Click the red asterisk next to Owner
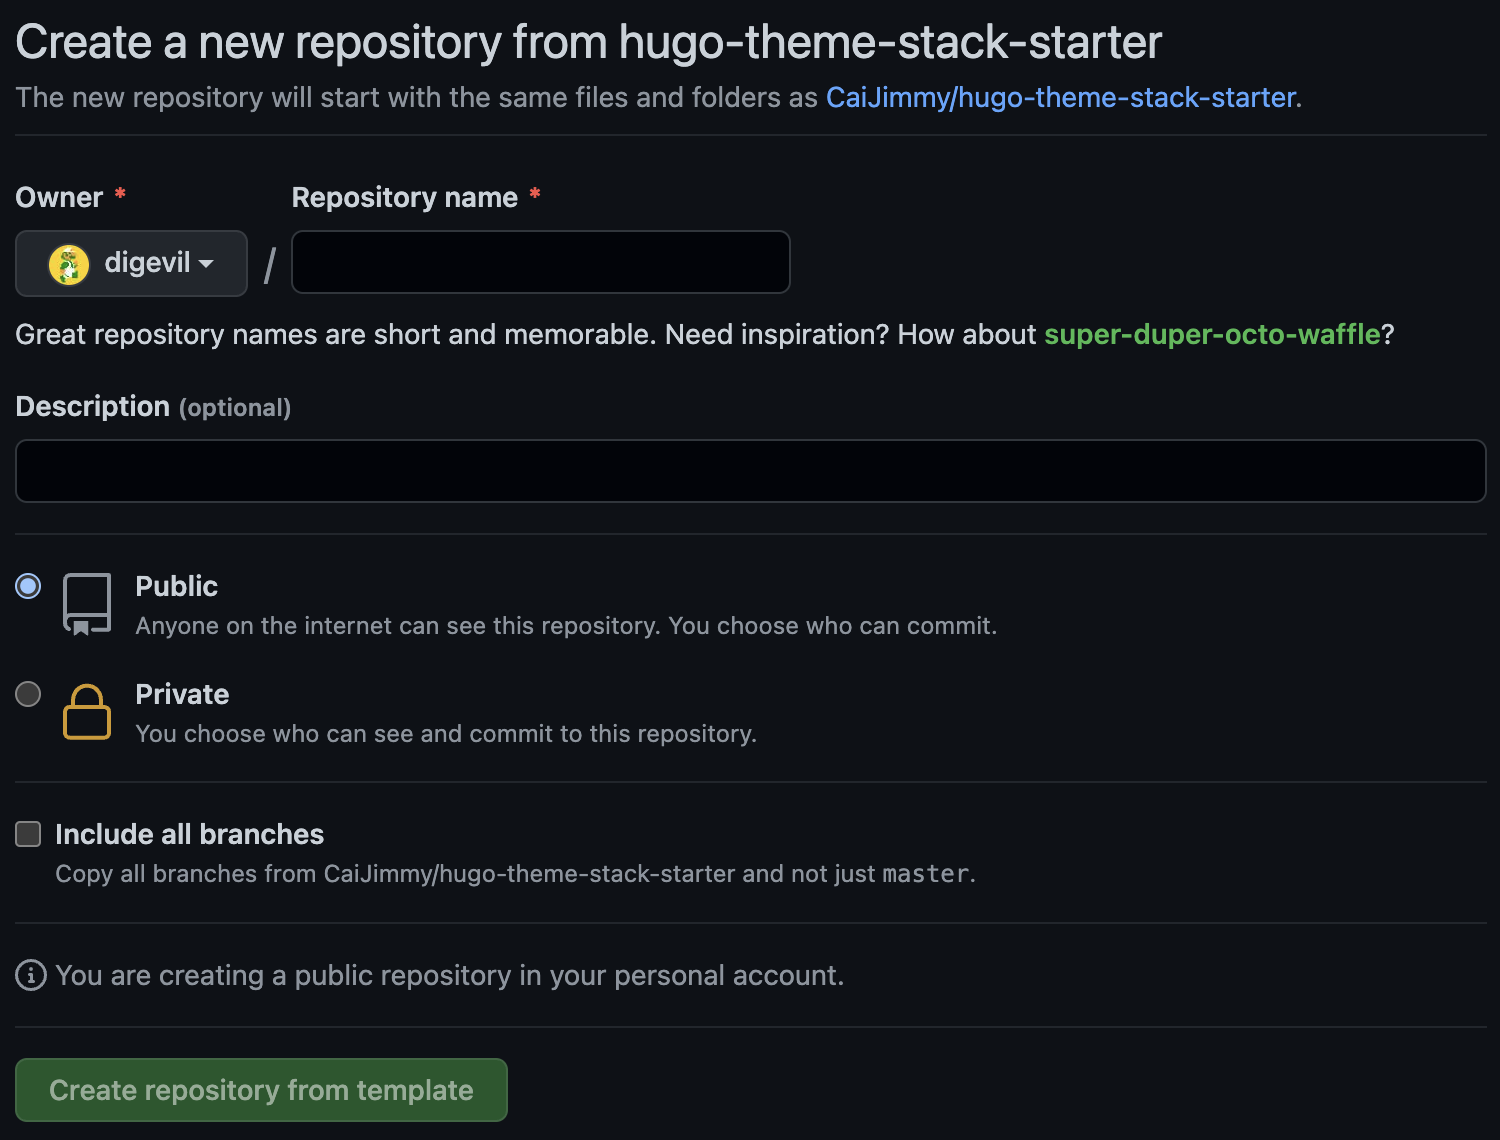1500x1140 pixels. tap(118, 196)
